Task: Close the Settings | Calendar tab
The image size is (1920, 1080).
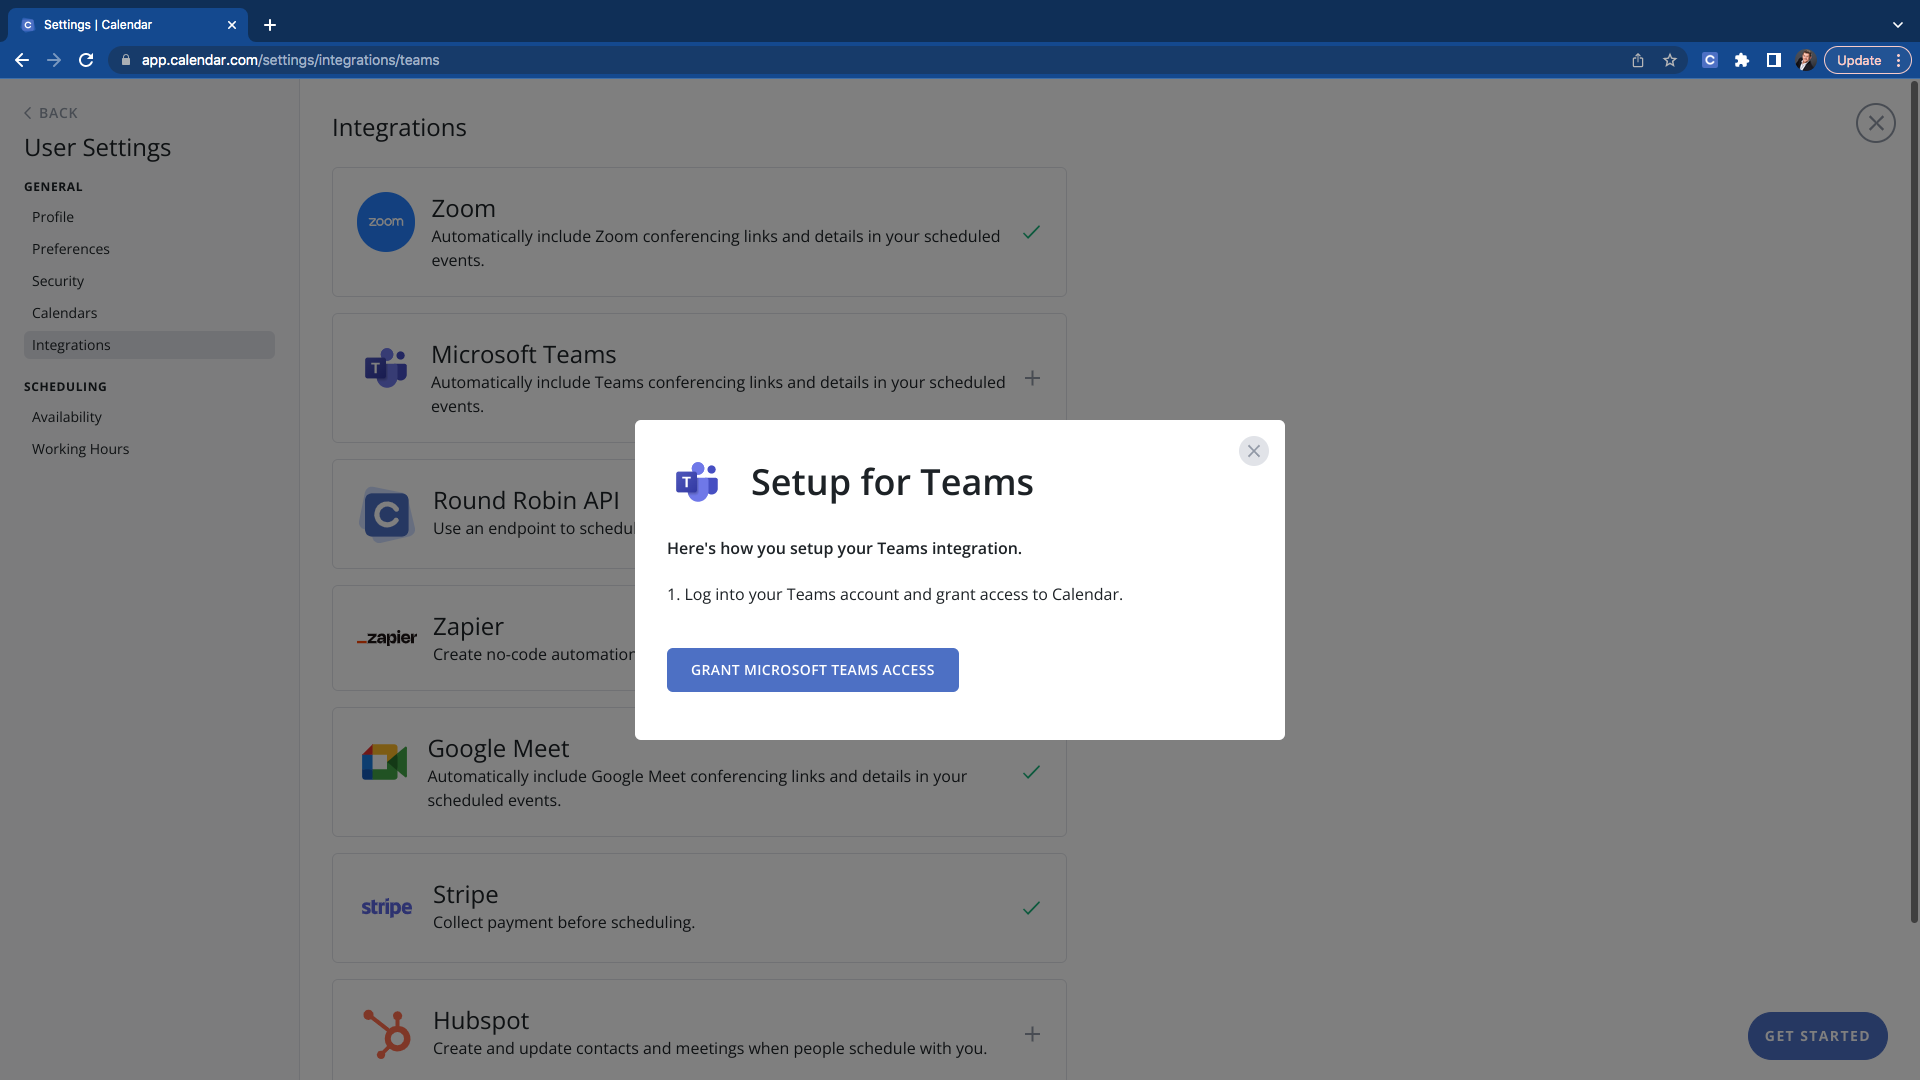Action: point(232,25)
